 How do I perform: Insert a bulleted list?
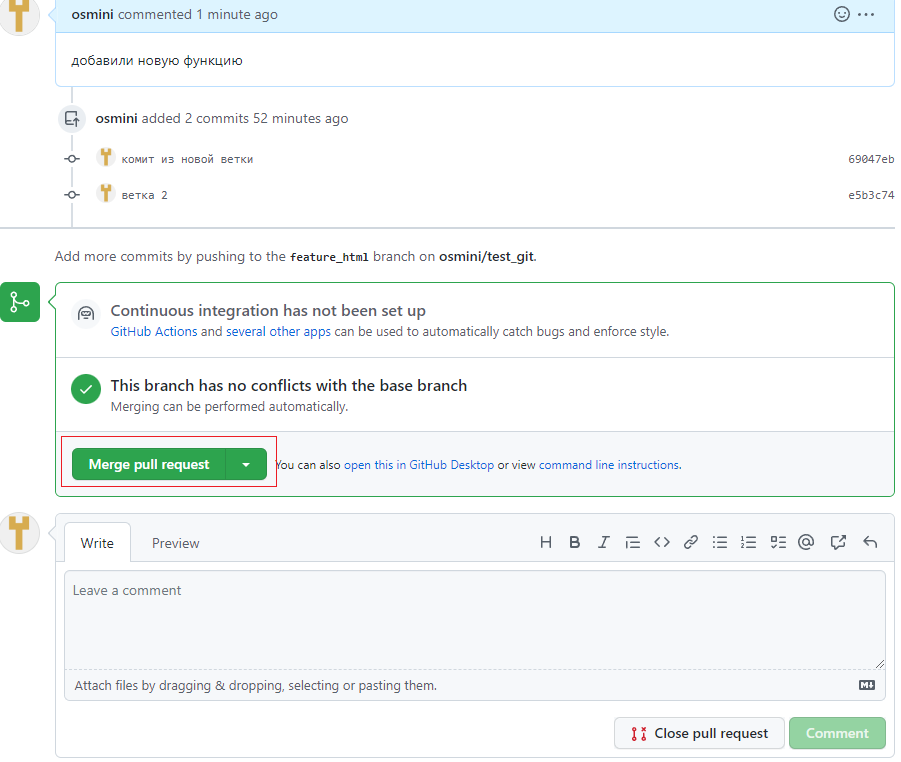click(x=719, y=542)
